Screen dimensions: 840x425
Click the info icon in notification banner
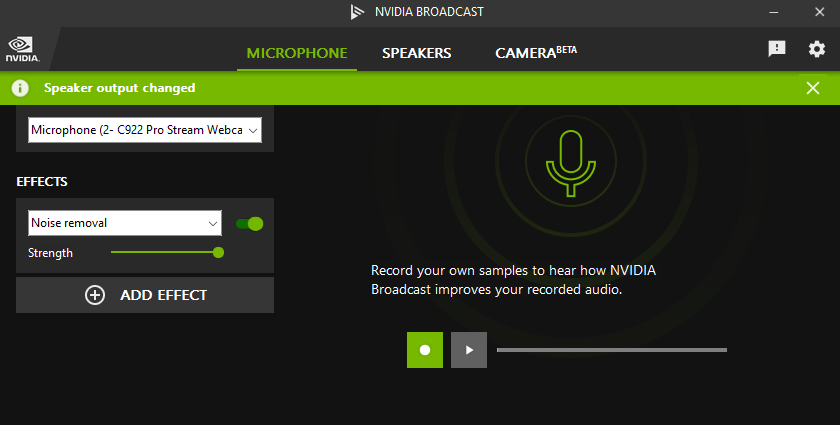tap(20, 88)
